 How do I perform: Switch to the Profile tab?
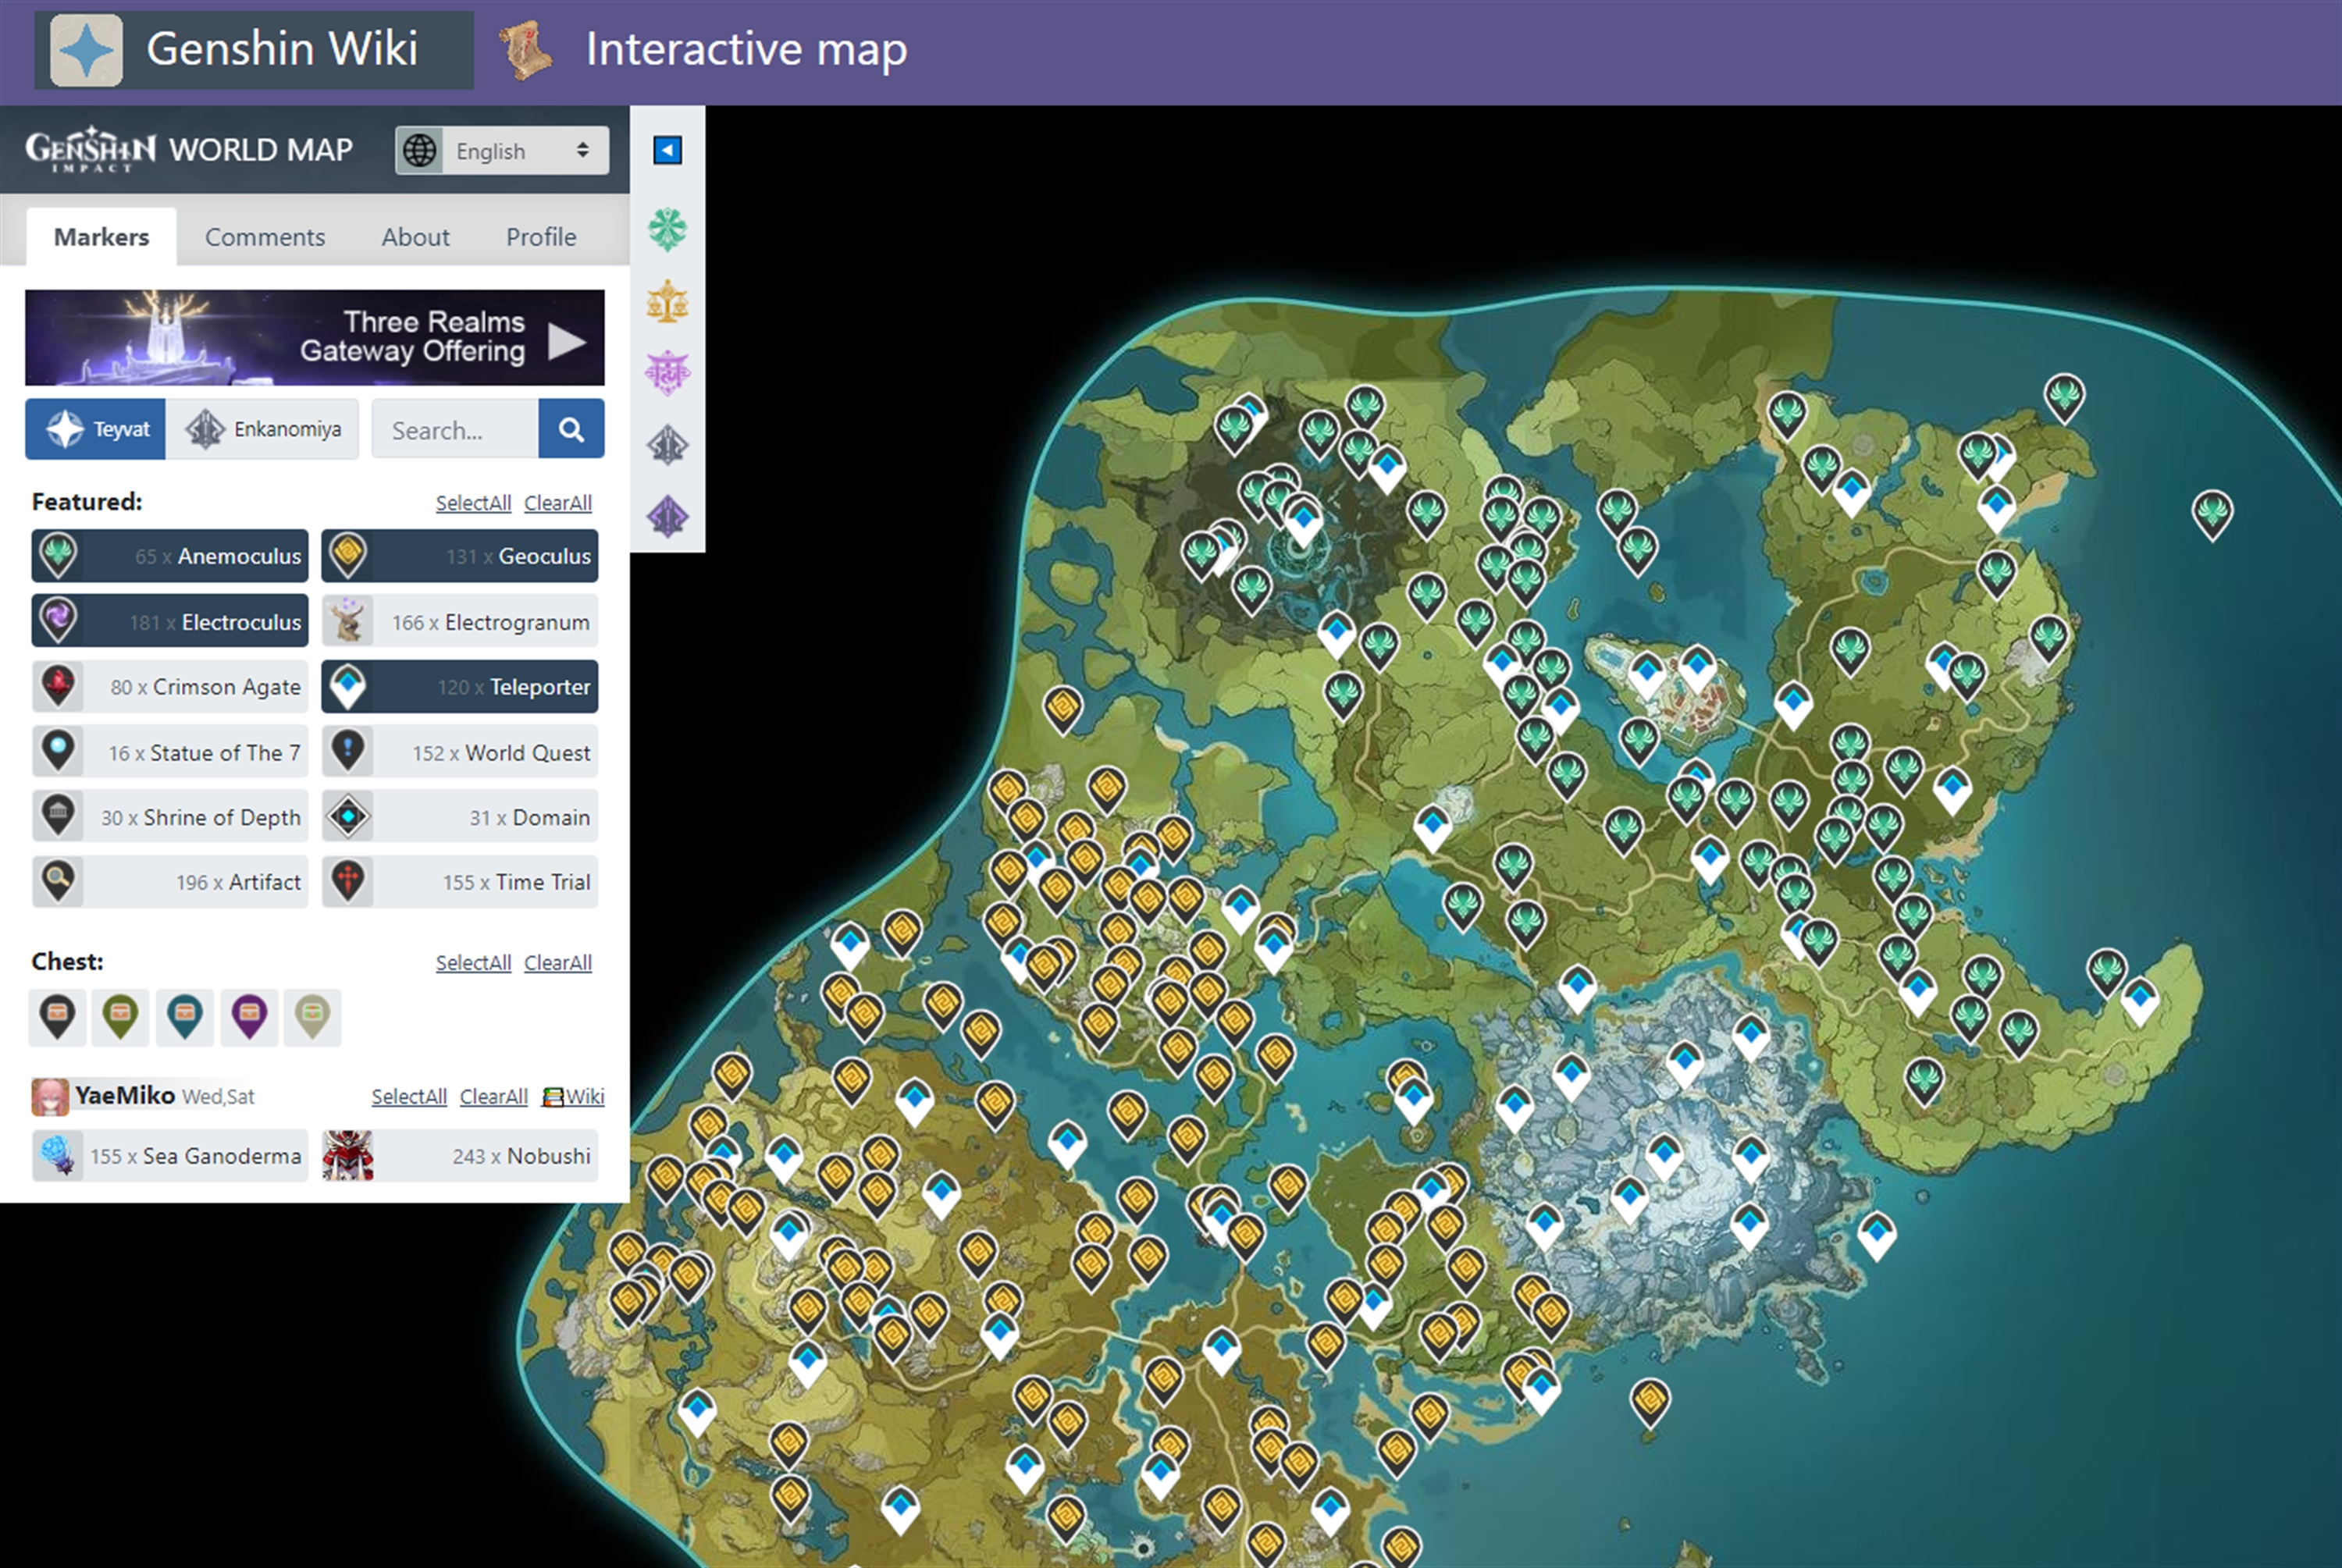[x=540, y=237]
